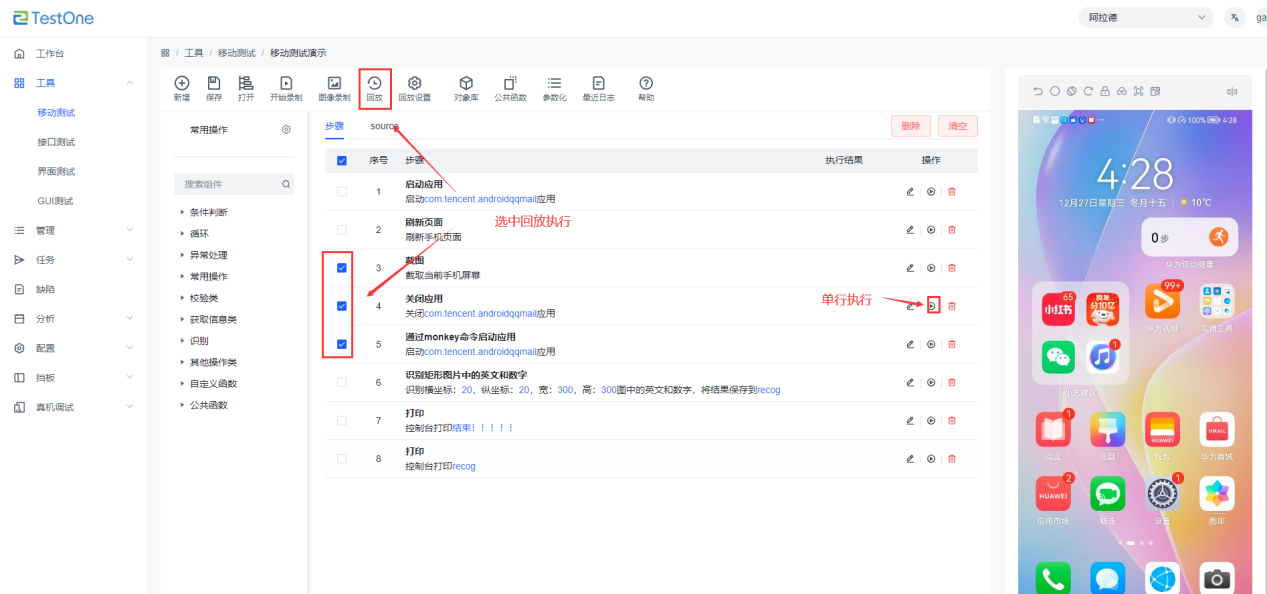Image resolution: width=1267 pixels, height=594 pixels.
Task: Select 接口测试 in the sidebar menu
Action: coord(56,142)
